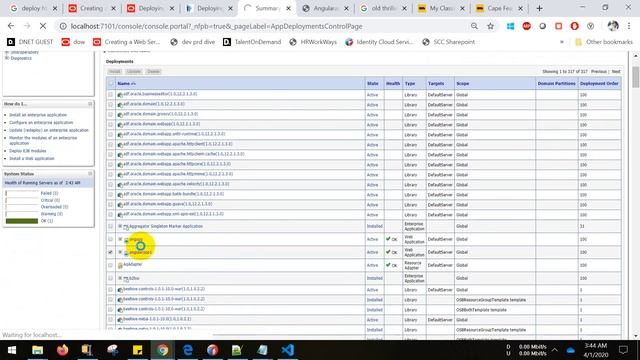Switch to the My Class browser tab
Image resolution: width=640 pixels, height=360 pixels.
[441, 8]
